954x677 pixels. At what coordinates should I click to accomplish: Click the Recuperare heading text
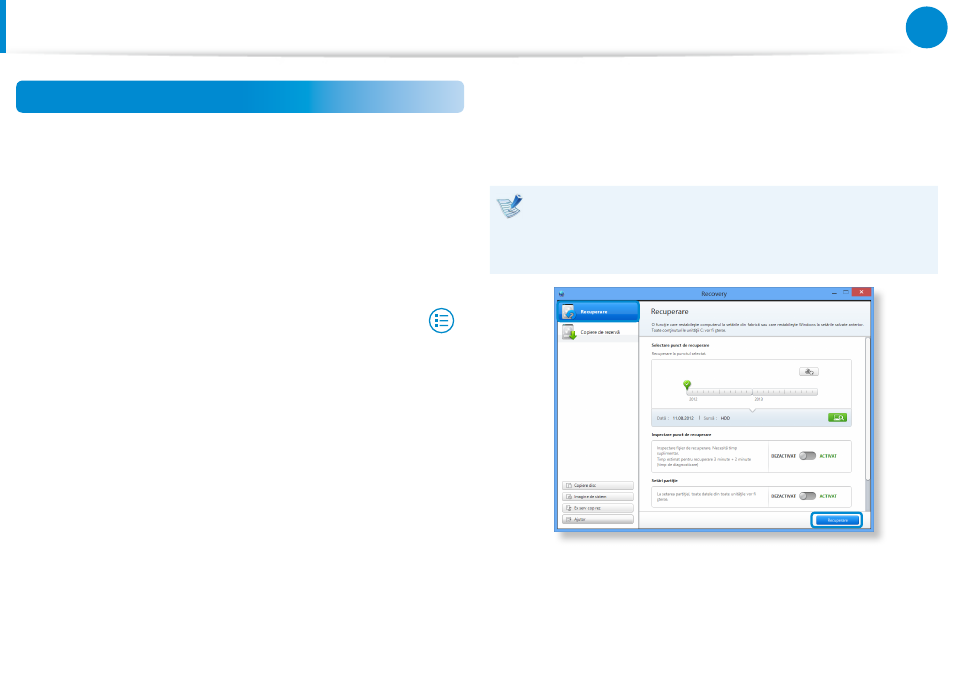[x=669, y=311]
